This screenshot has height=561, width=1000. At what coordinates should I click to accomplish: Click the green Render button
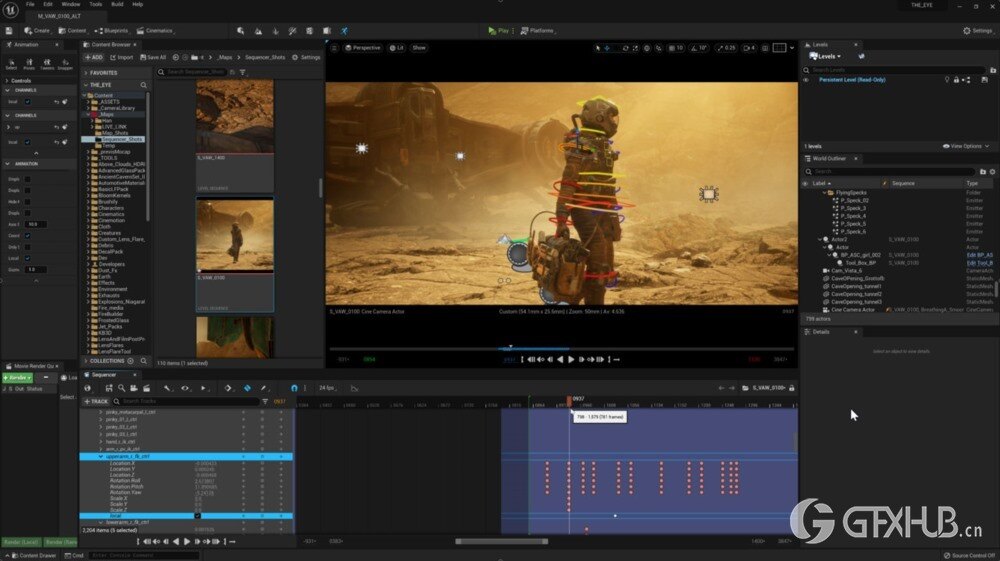pyautogui.click(x=17, y=377)
